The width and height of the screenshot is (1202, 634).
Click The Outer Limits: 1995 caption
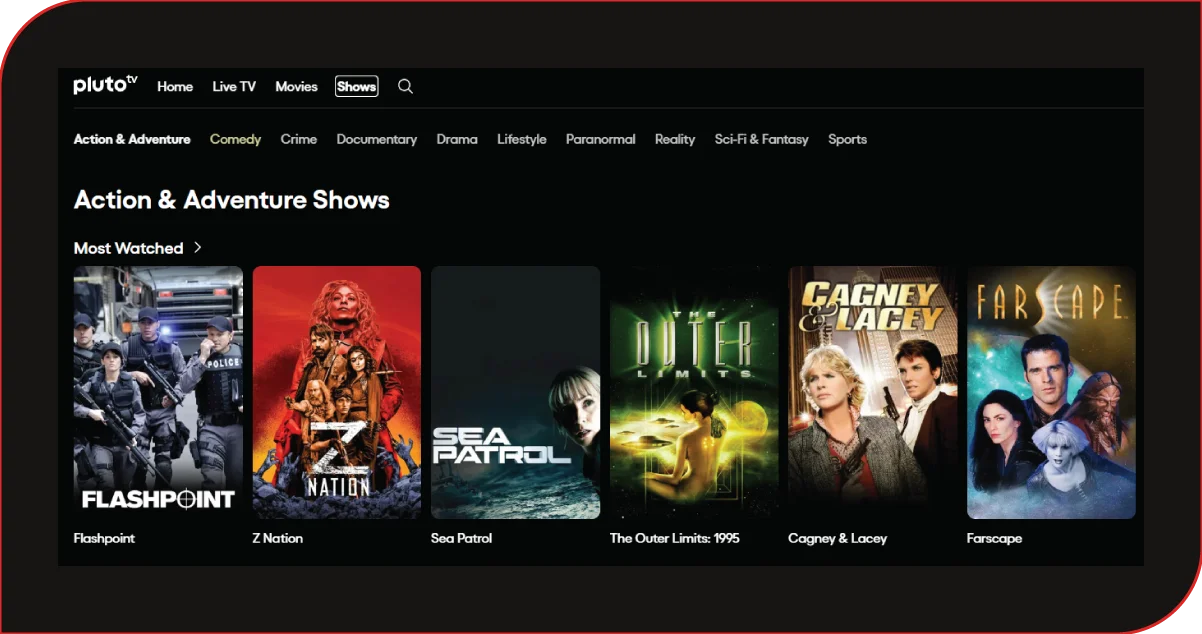pyautogui.click(x=674, y=538)
